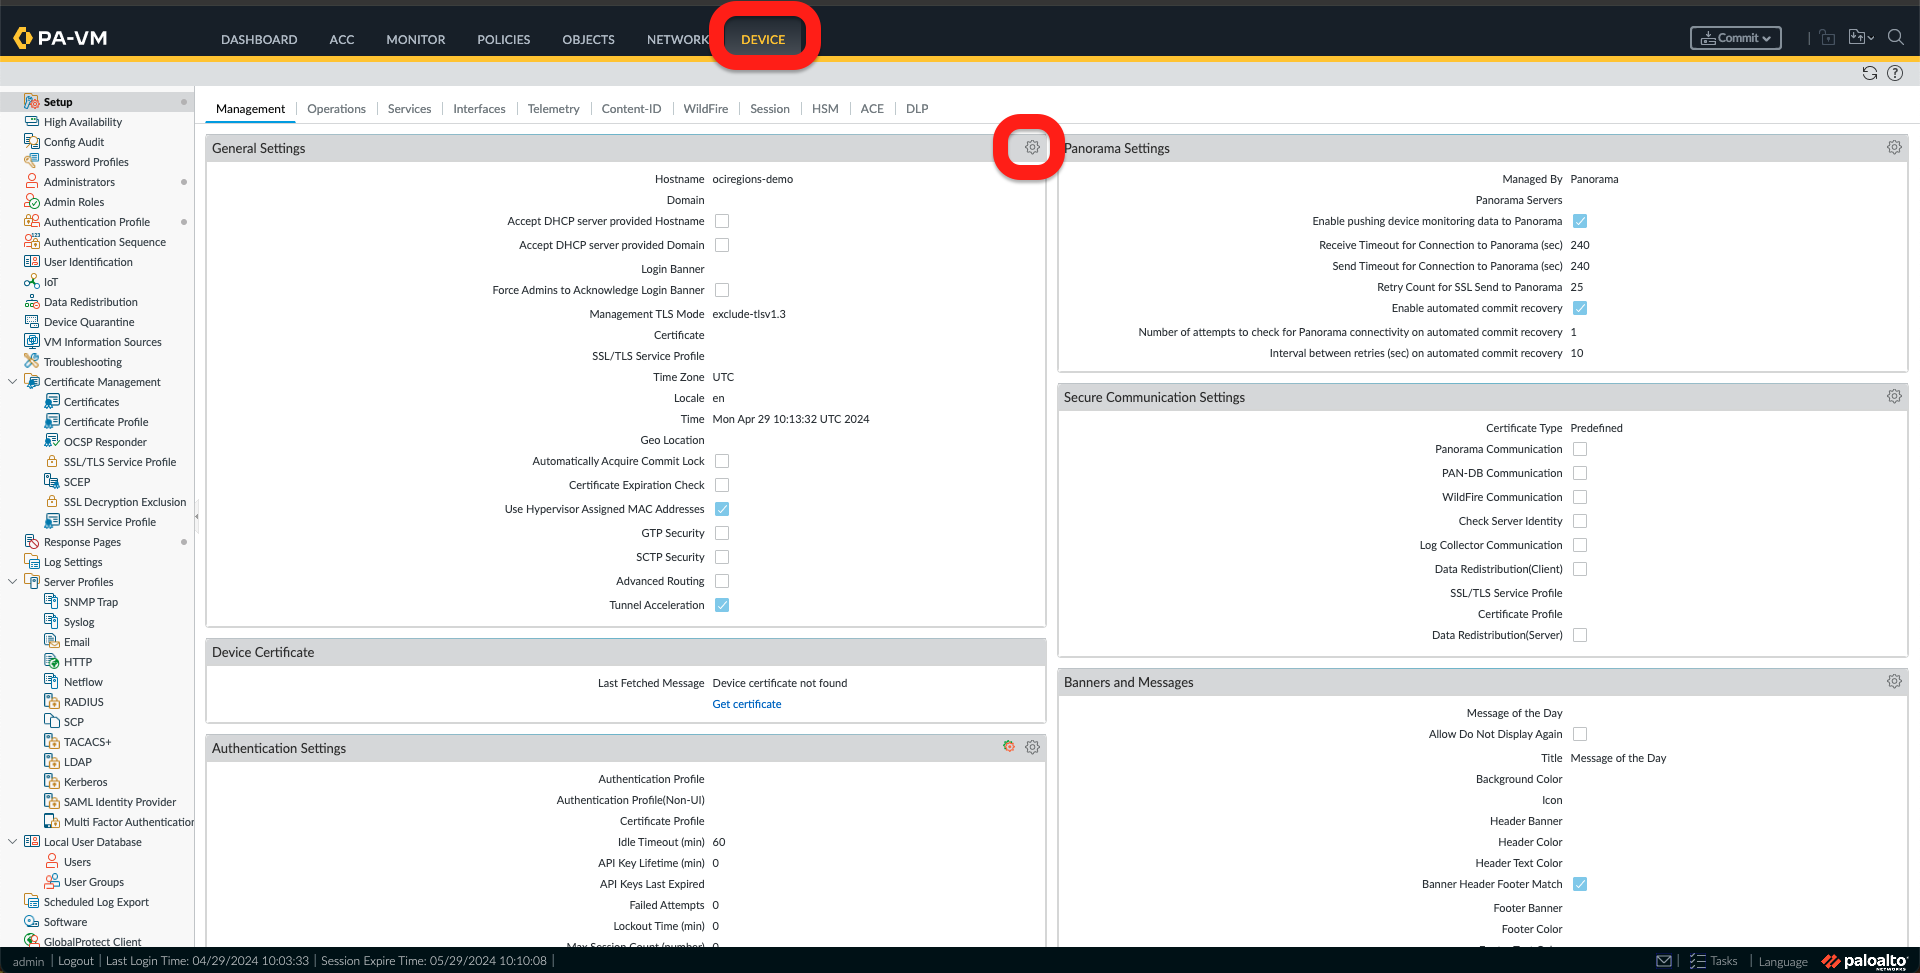Viewport: 1920px width, 973px height.
Task: Open SAML Identity Provider in the sidebar
Action: [x=120, y=801]
